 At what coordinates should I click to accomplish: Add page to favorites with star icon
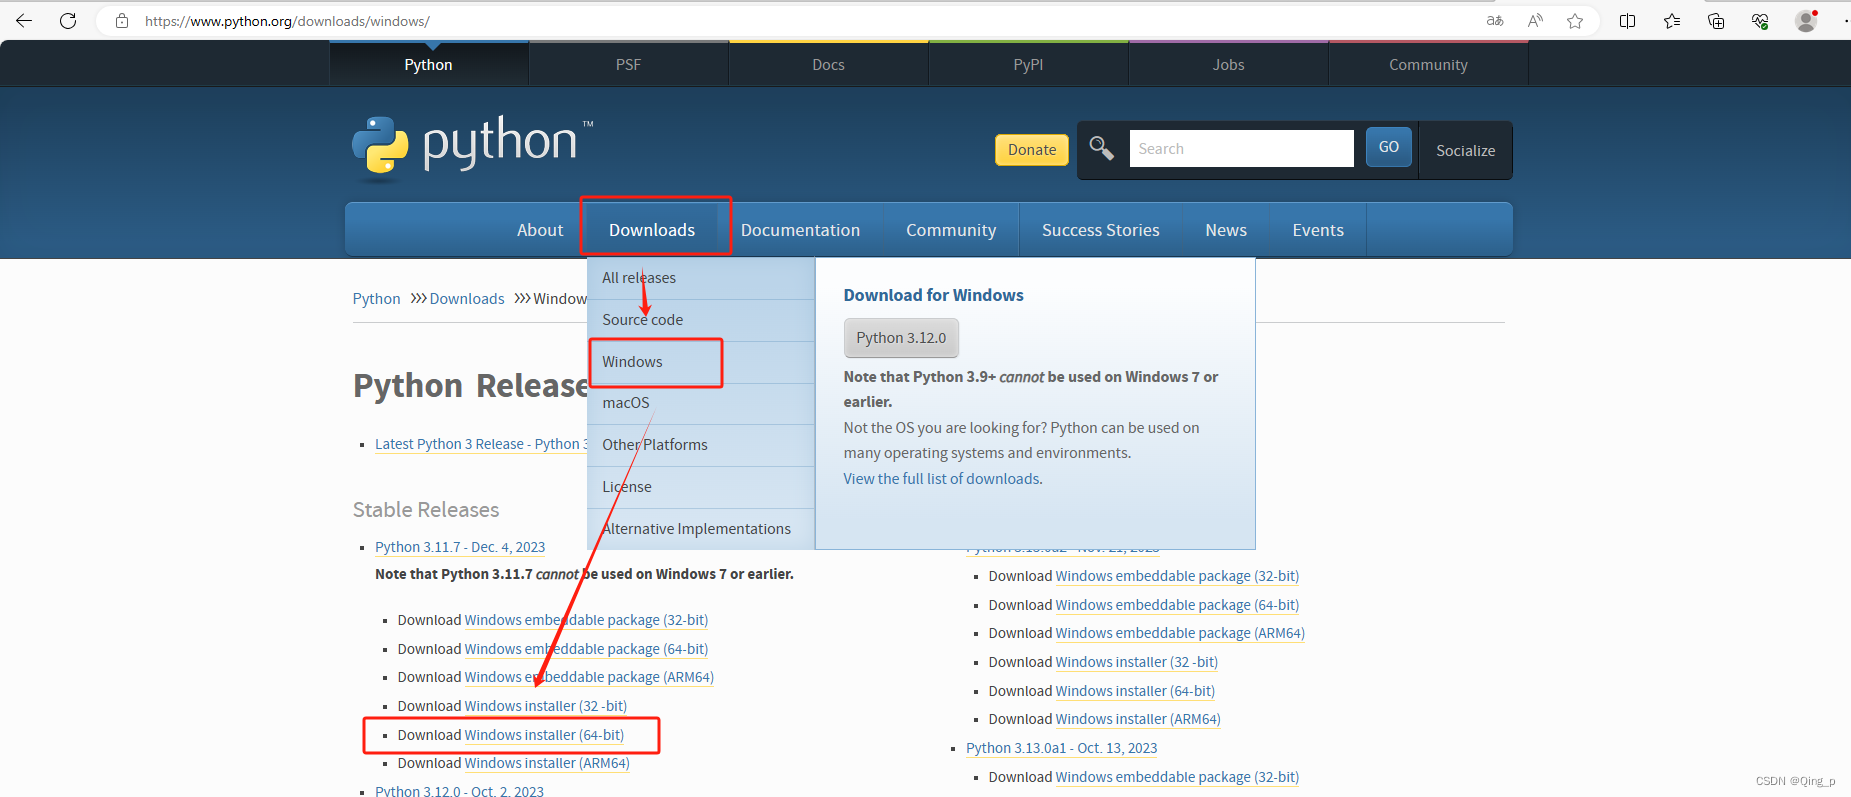tap(1575, 21)
